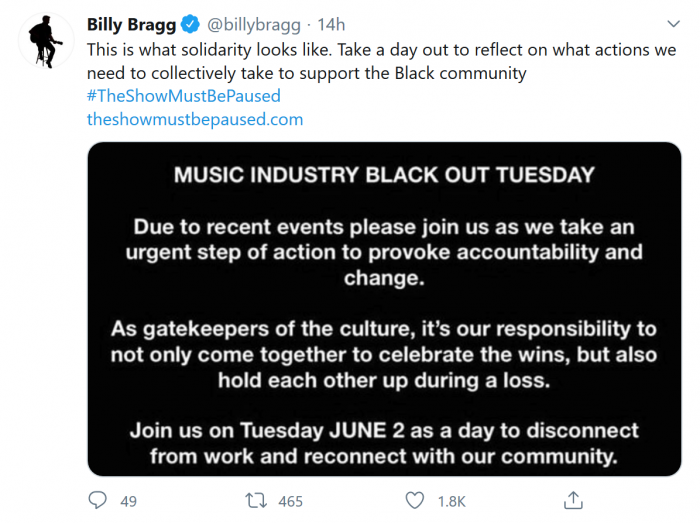Click the "Music Industry Black Out Tuesday" heading
The height and width of the screenshot is (523, 700).
384,175
